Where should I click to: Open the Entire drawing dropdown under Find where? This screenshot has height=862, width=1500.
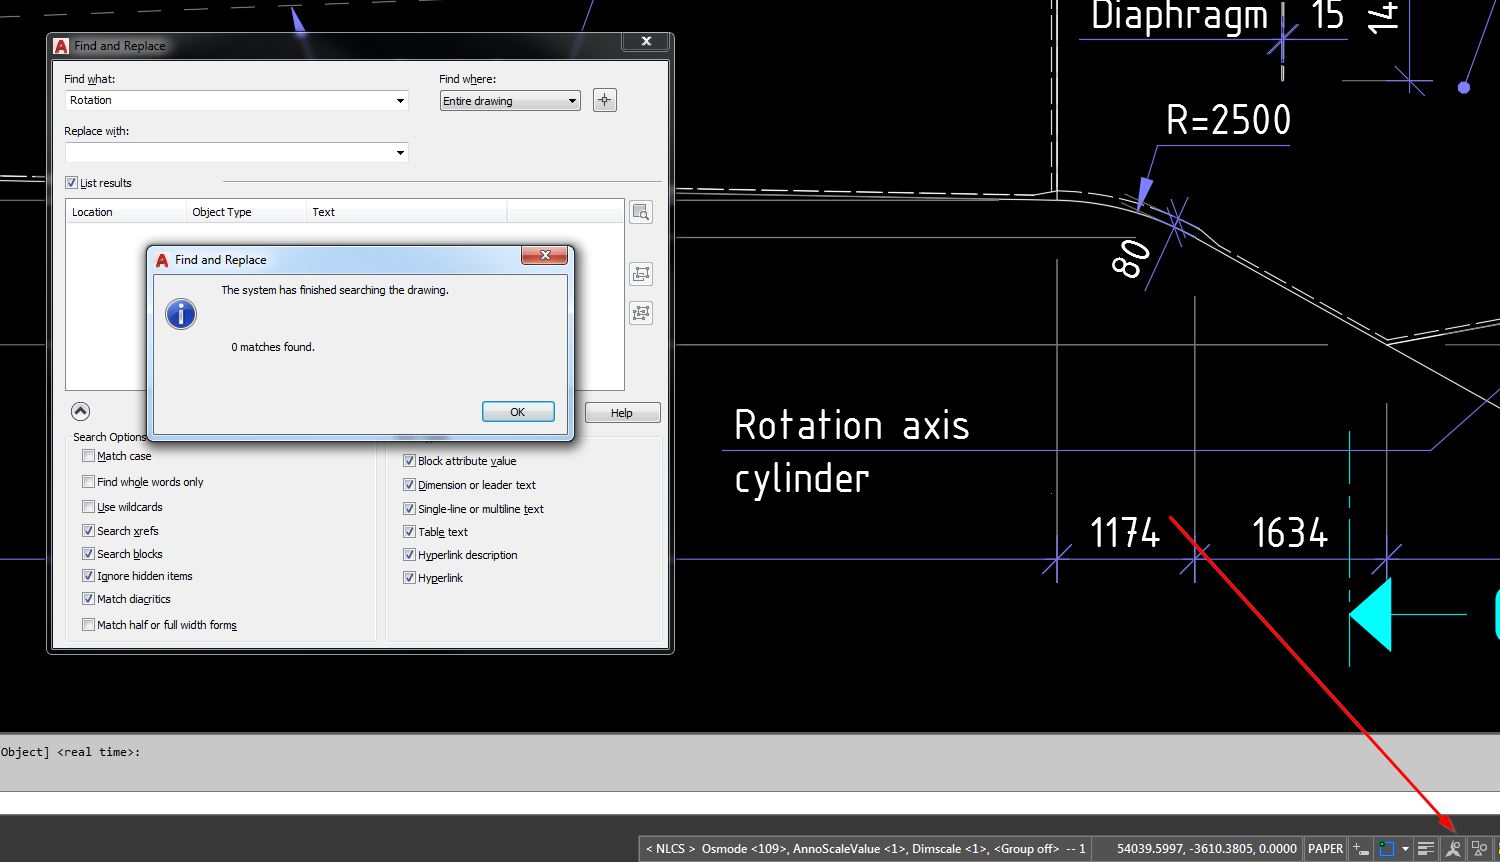(572, 100)
